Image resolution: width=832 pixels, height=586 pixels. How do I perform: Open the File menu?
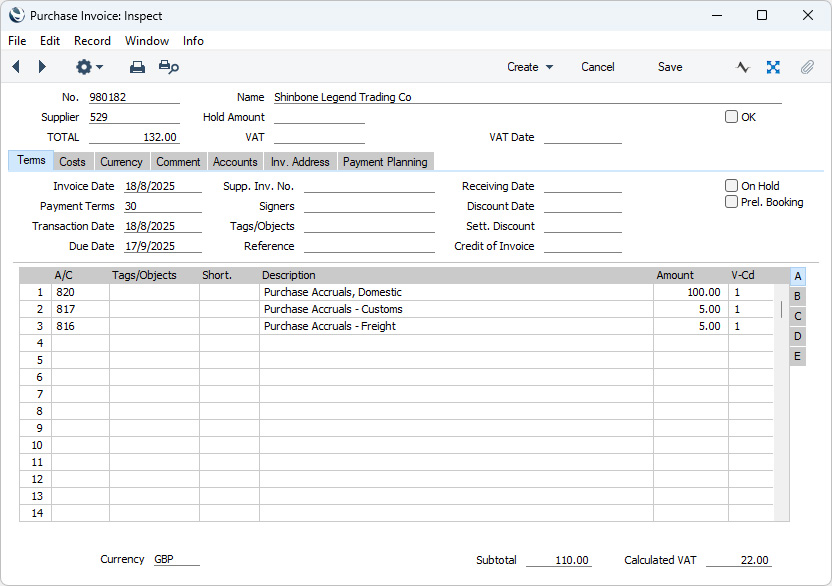coord(17,41)
